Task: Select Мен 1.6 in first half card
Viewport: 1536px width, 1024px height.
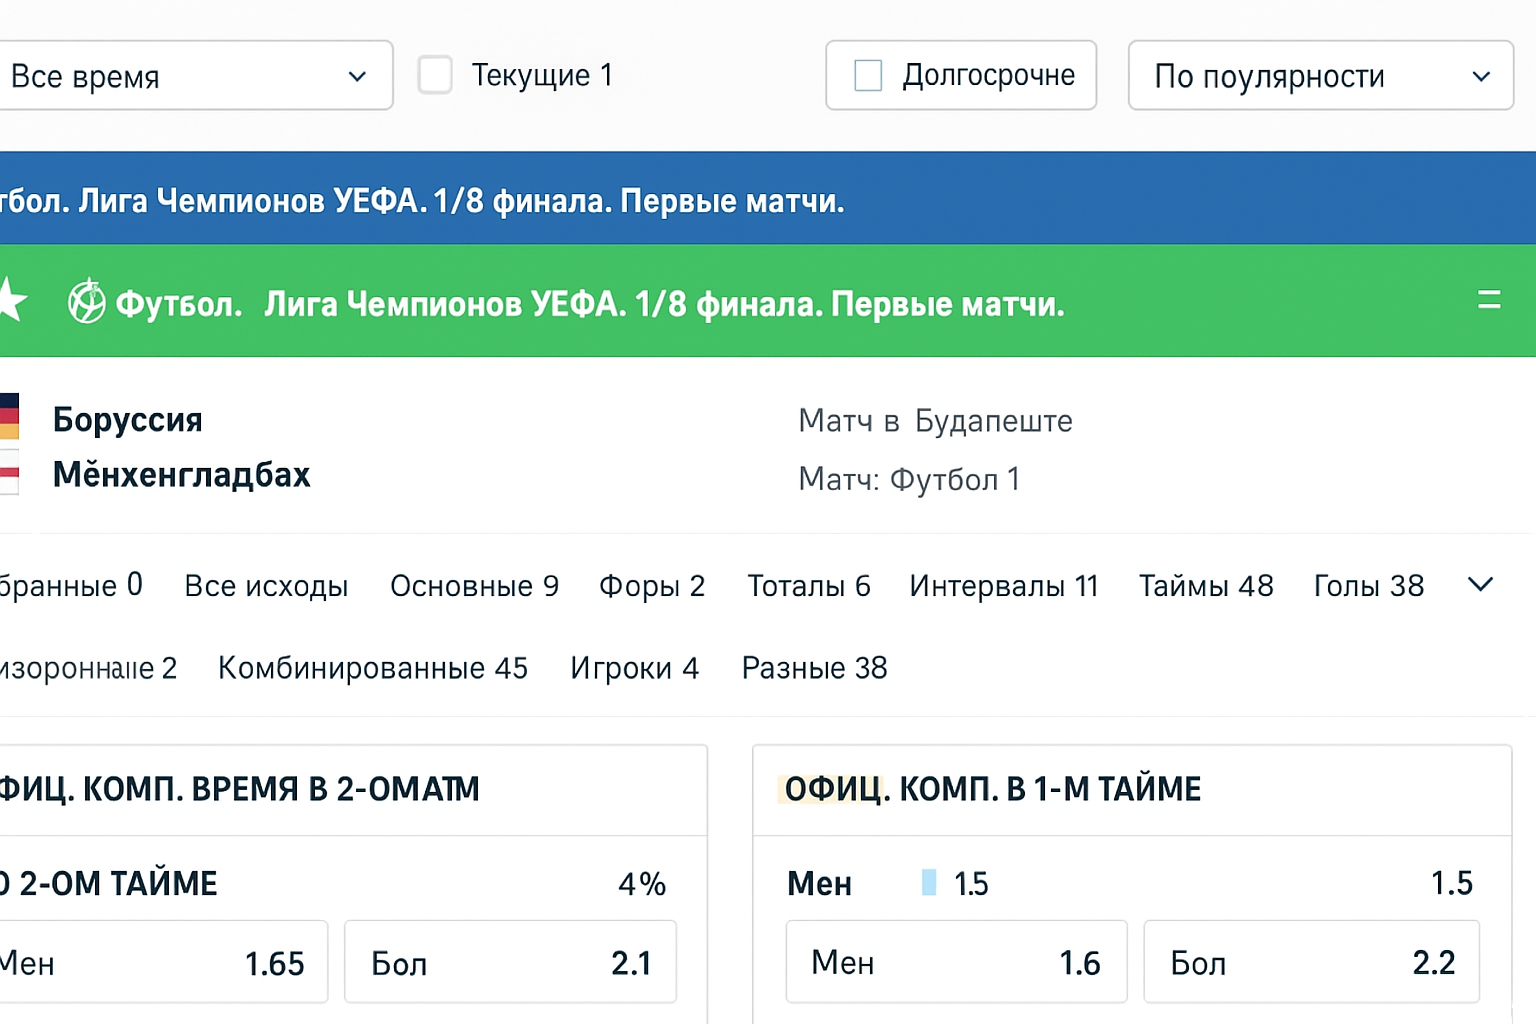Action: [x=955, y=962]
